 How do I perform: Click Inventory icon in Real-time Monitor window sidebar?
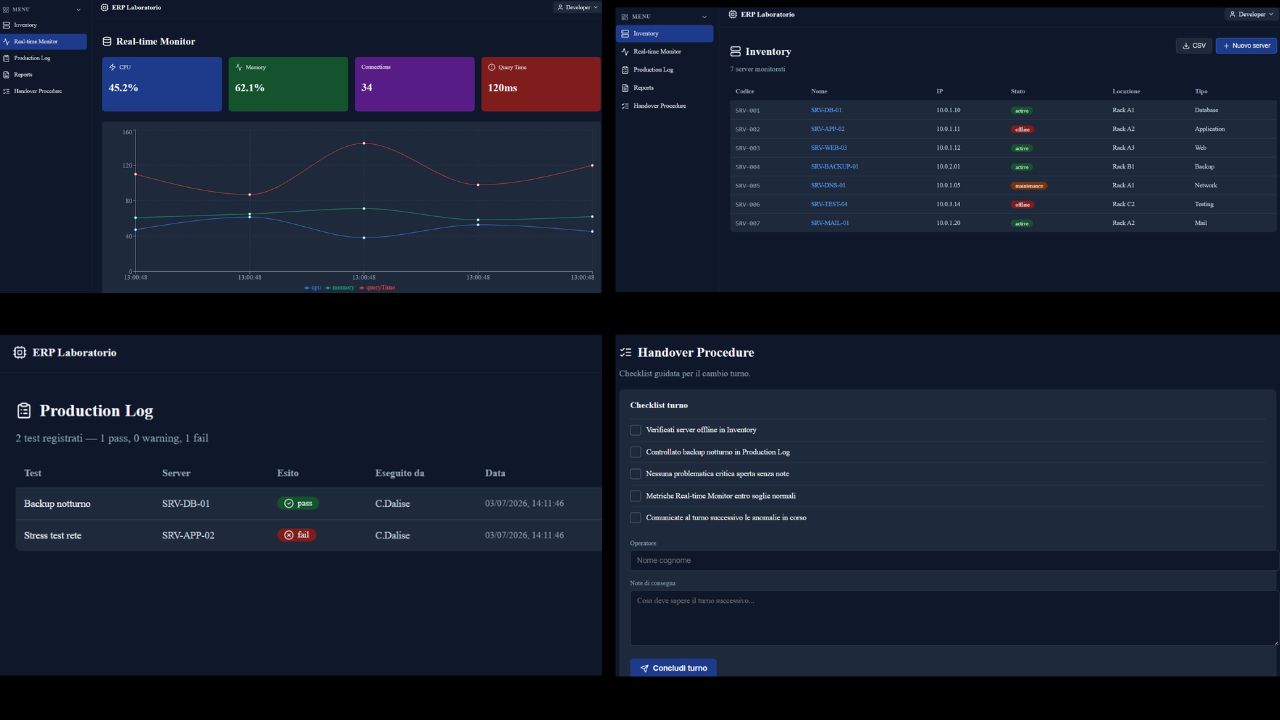point(6,25)
